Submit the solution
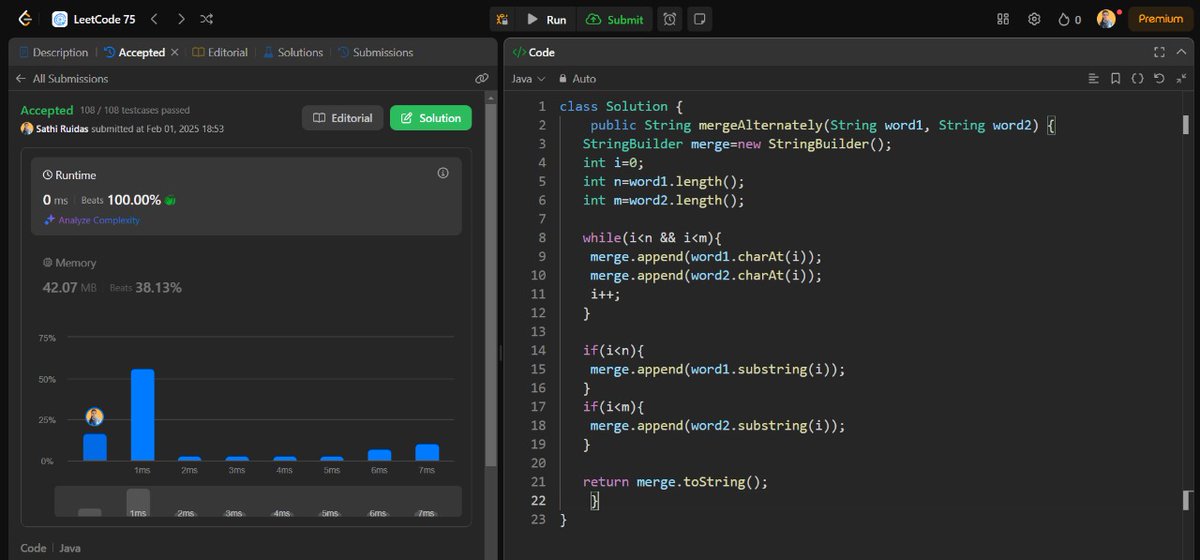Screen dimensions: 1200x560 click(615, 19)
